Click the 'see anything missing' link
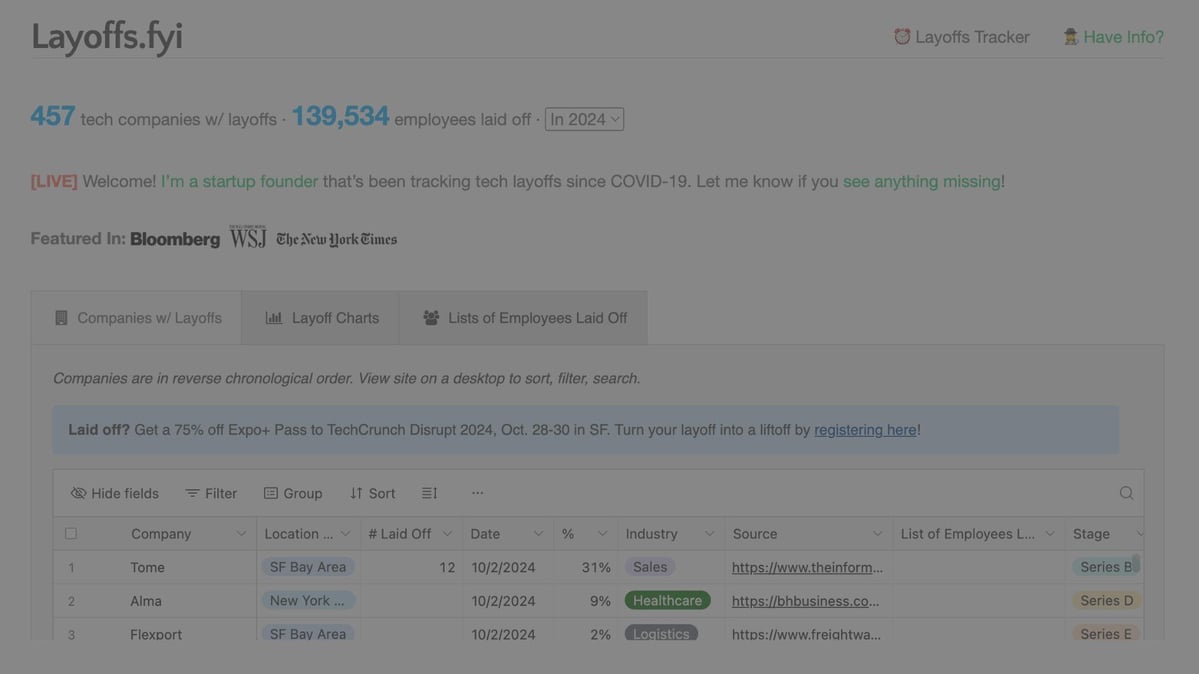This screenshot has height=674, width=1199. tap(921, 181)
